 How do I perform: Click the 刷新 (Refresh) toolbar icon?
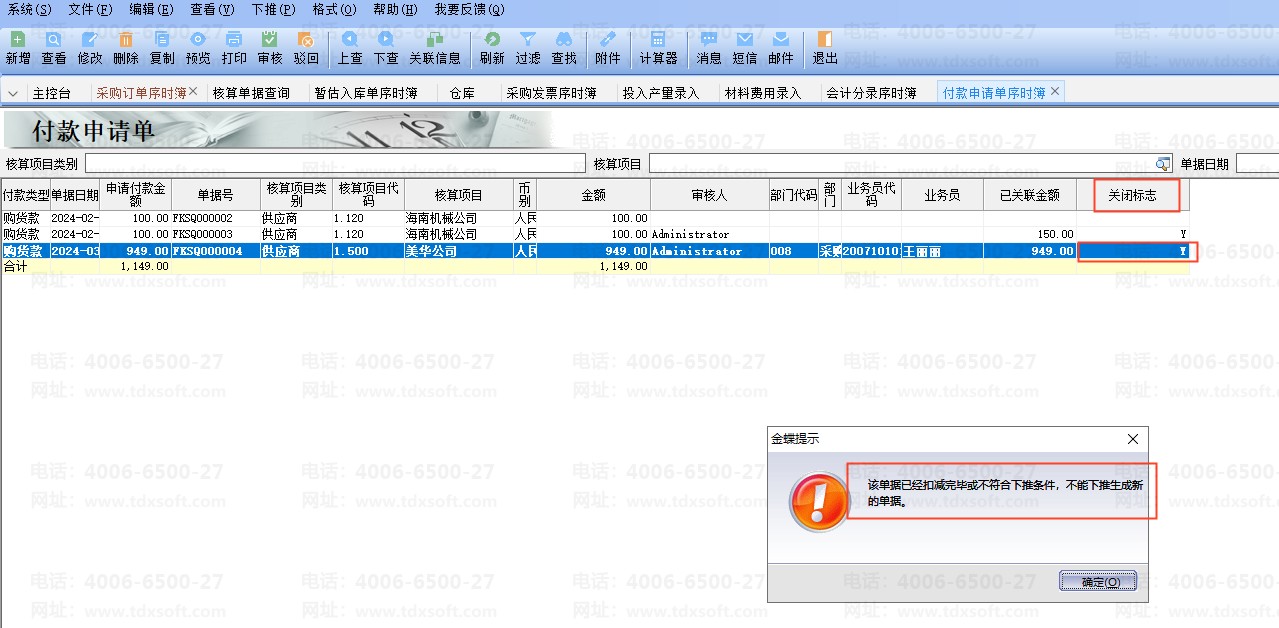click(492, 47)
